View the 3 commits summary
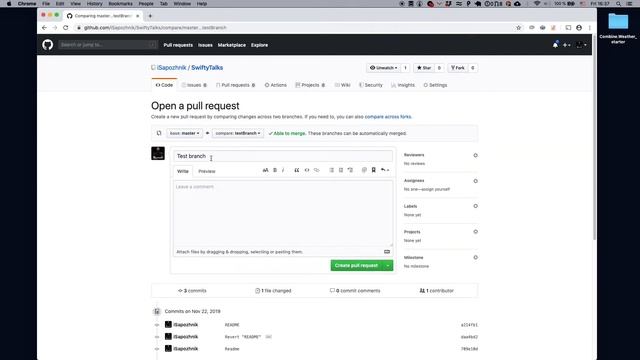This screenshot has height=360, width=640. tap(192, 291)
